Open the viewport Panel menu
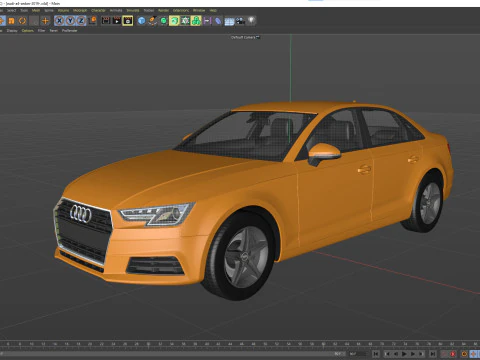The width and height of the screenshot is (480, 360). coord(54,31)
